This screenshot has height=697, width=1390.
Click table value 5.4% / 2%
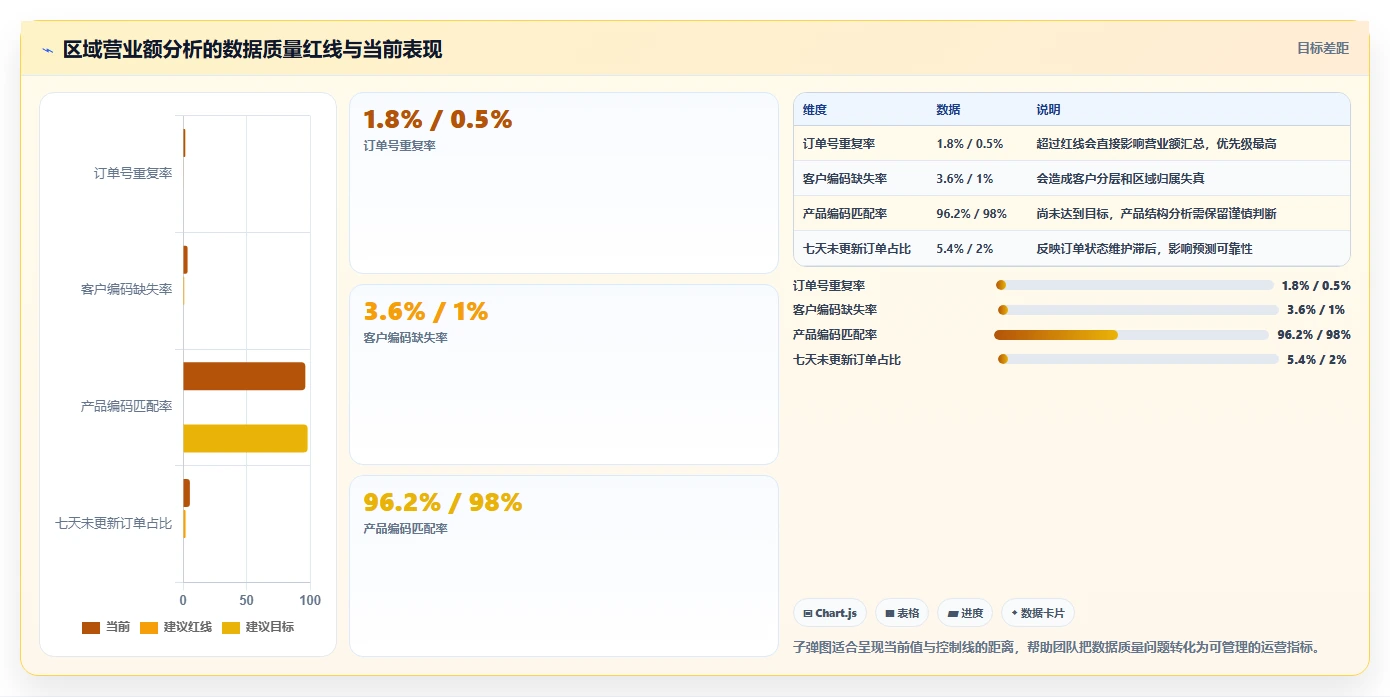click(964, 249)
